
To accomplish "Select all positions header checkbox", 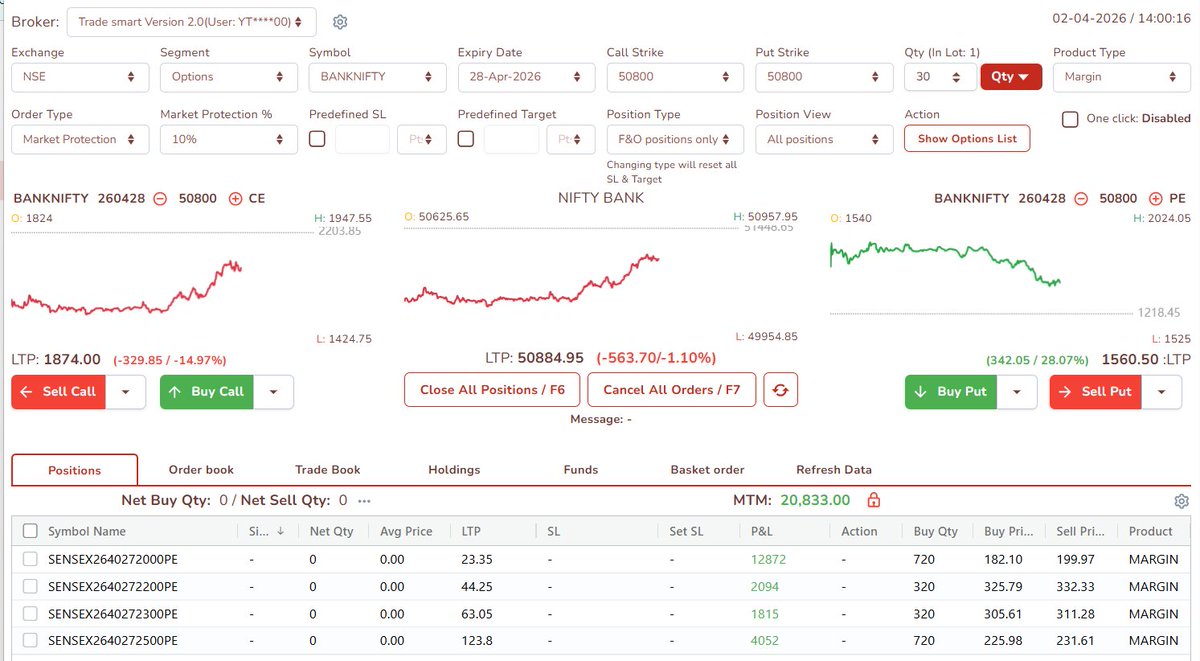I will pyautogui.click(x=30, y=531).
